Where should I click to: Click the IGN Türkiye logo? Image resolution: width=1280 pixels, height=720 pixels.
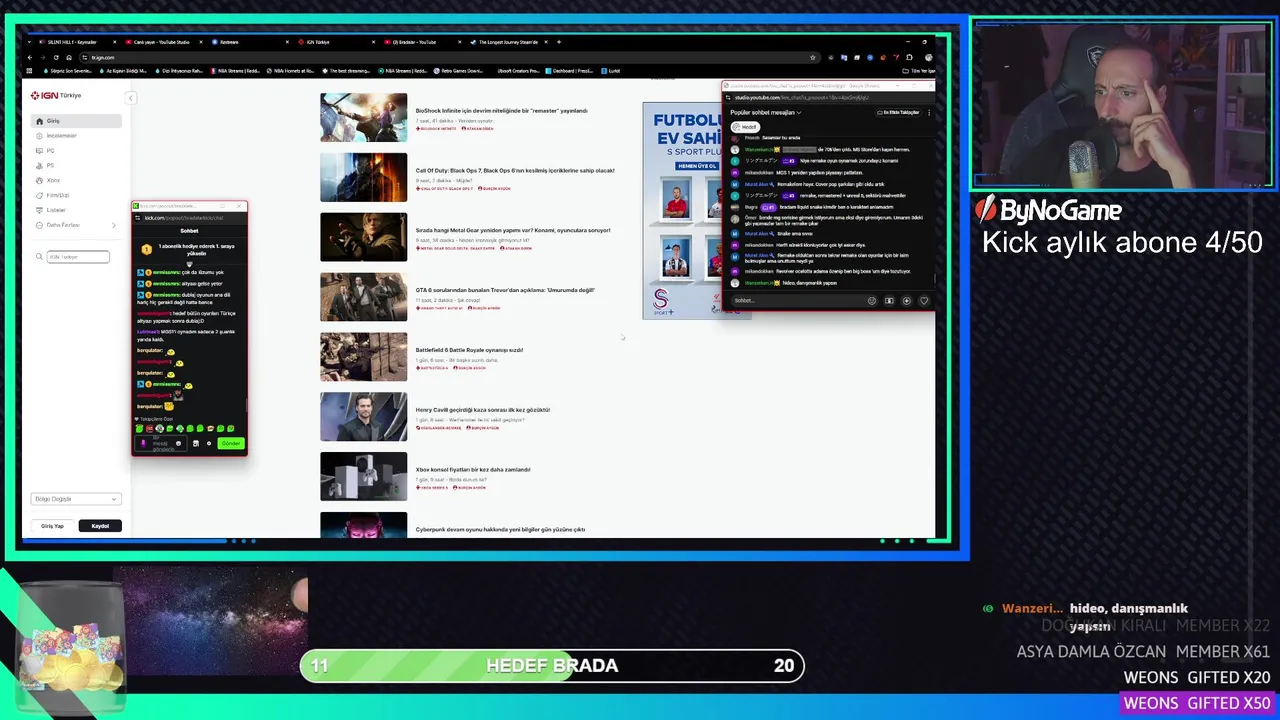[56, 95]
